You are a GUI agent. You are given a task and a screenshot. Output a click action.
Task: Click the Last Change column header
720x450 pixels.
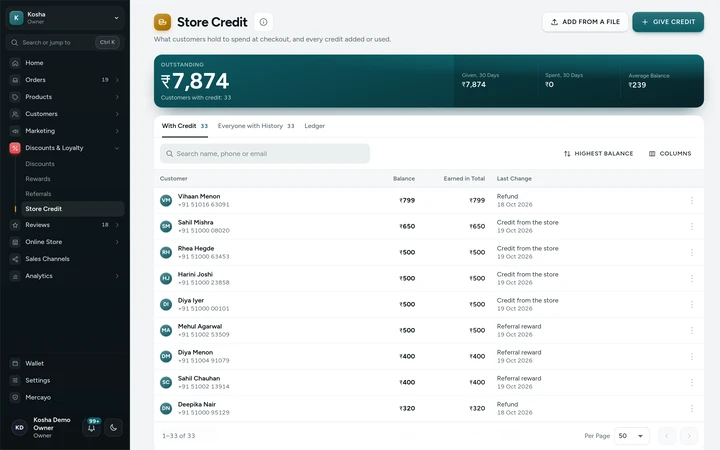pos(514,179)
